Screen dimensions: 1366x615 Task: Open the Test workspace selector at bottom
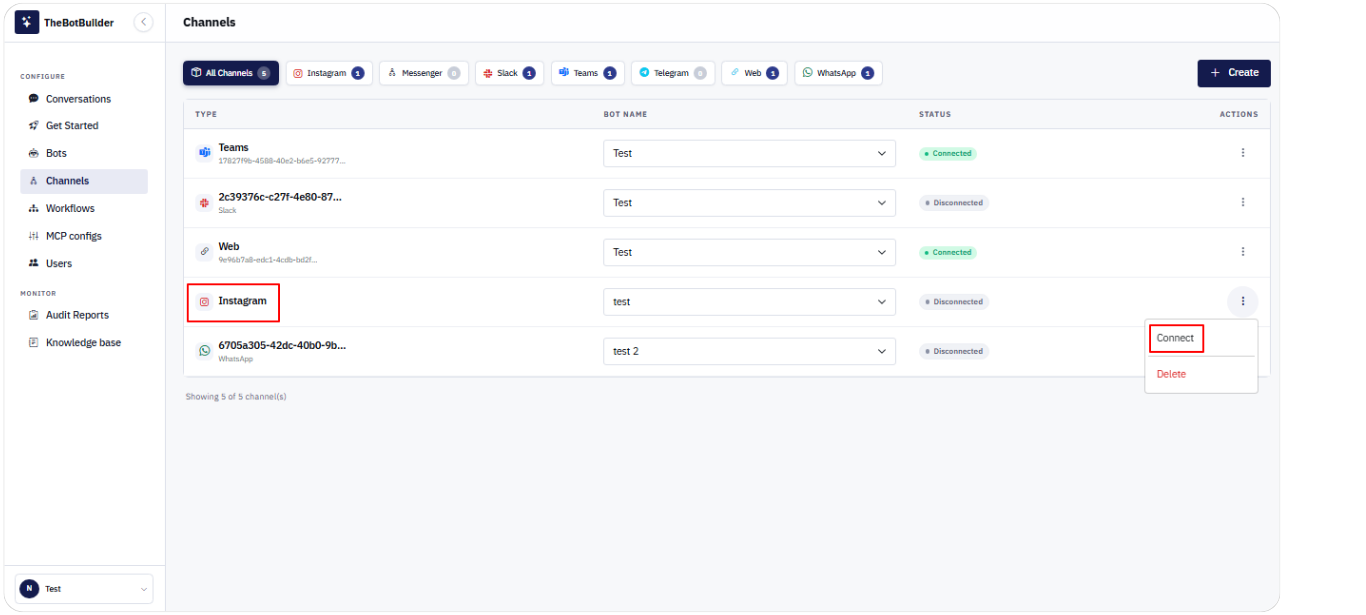tap(84, 589)
